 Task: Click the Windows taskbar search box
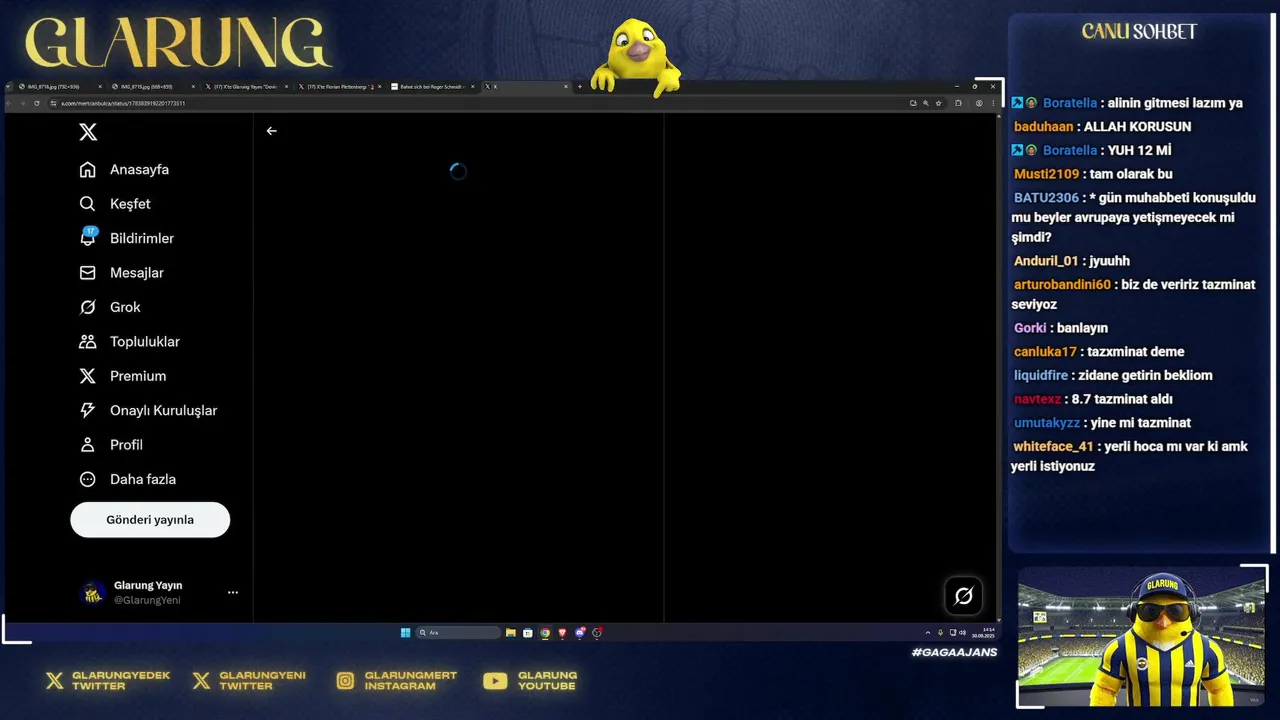pos(459,632)
